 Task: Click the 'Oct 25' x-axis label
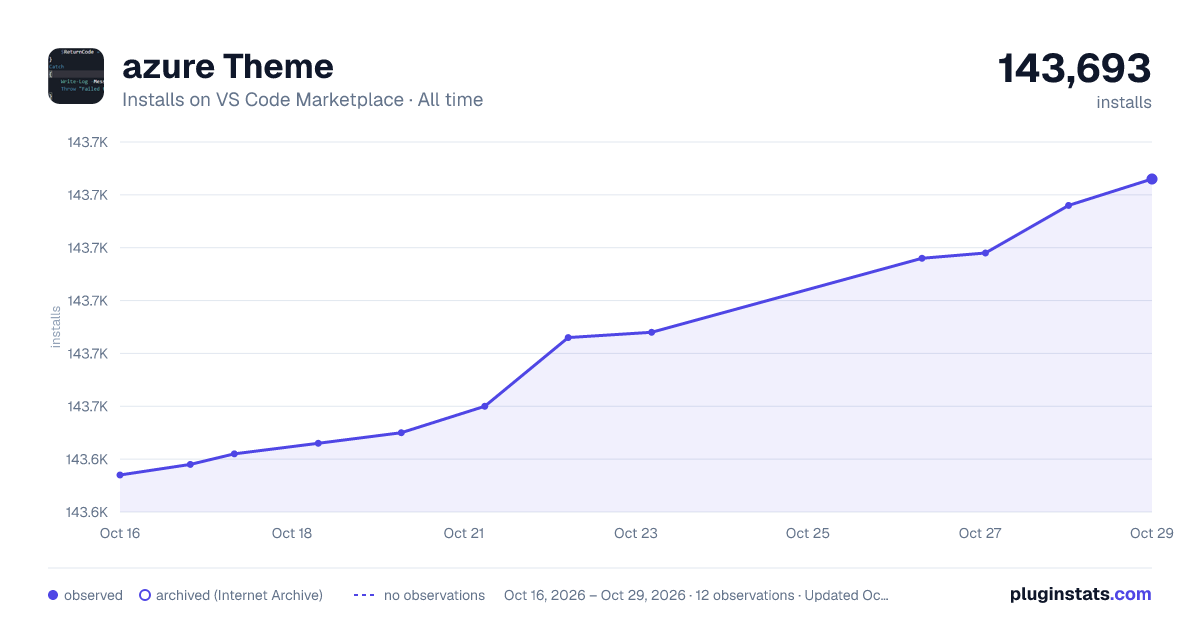pos(808,533)
